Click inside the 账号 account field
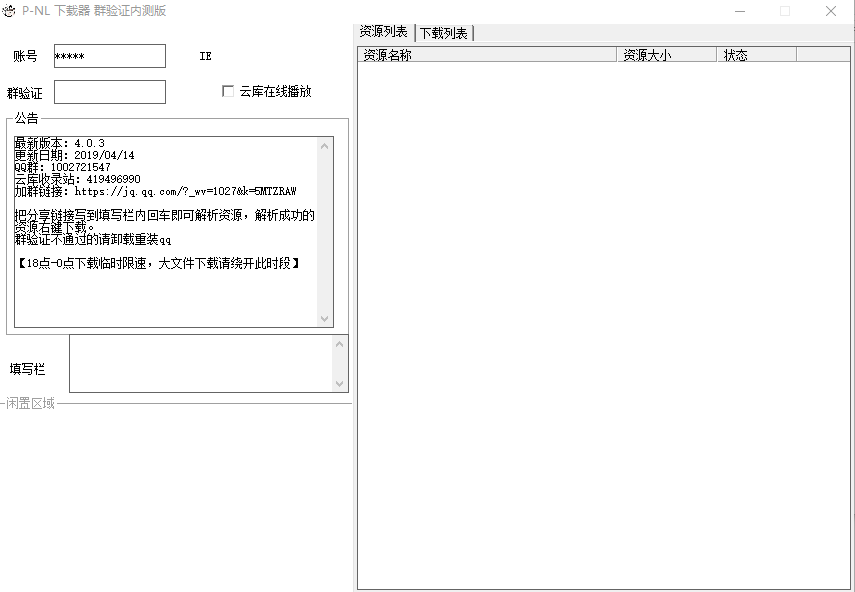This screenshot has width=855, height=592. tap(110, 55)
